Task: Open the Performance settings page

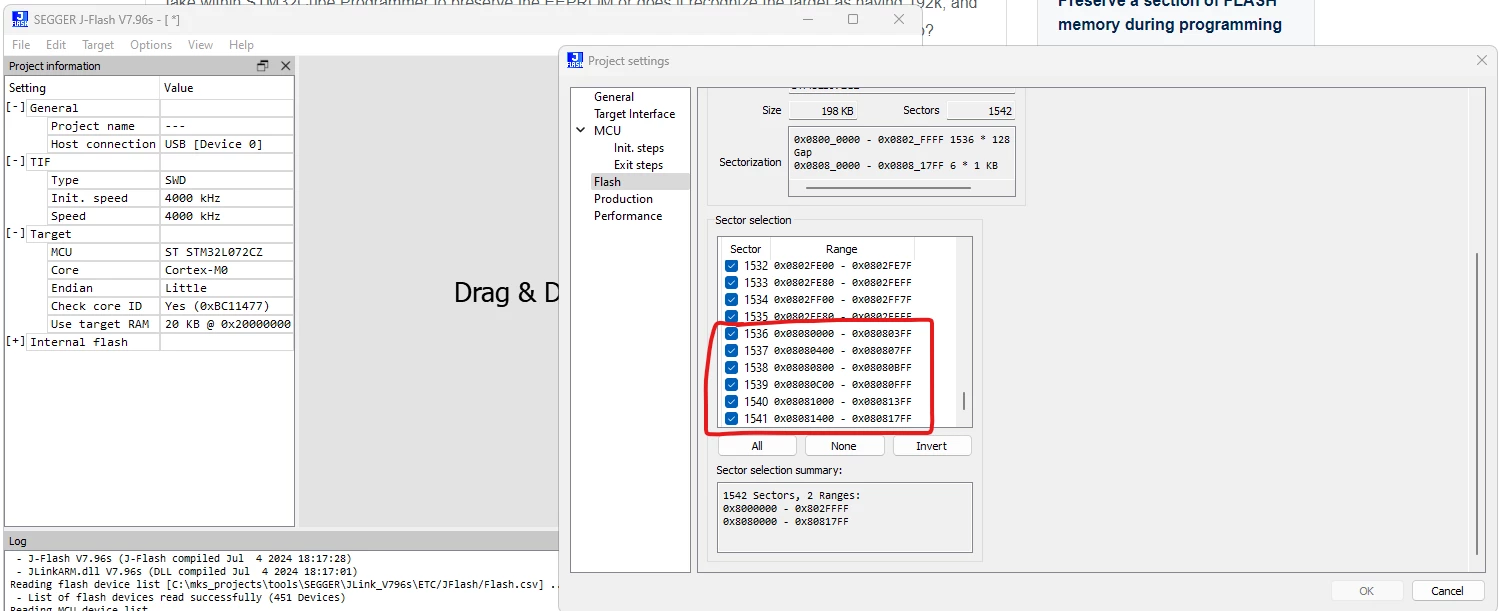Action: [627, 216]
